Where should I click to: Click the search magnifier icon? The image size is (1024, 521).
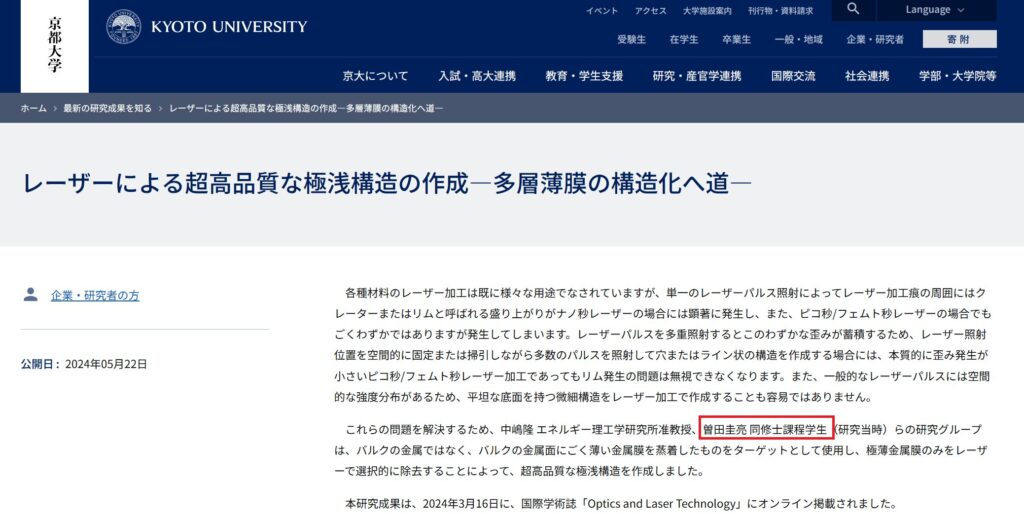coord(852,10)
